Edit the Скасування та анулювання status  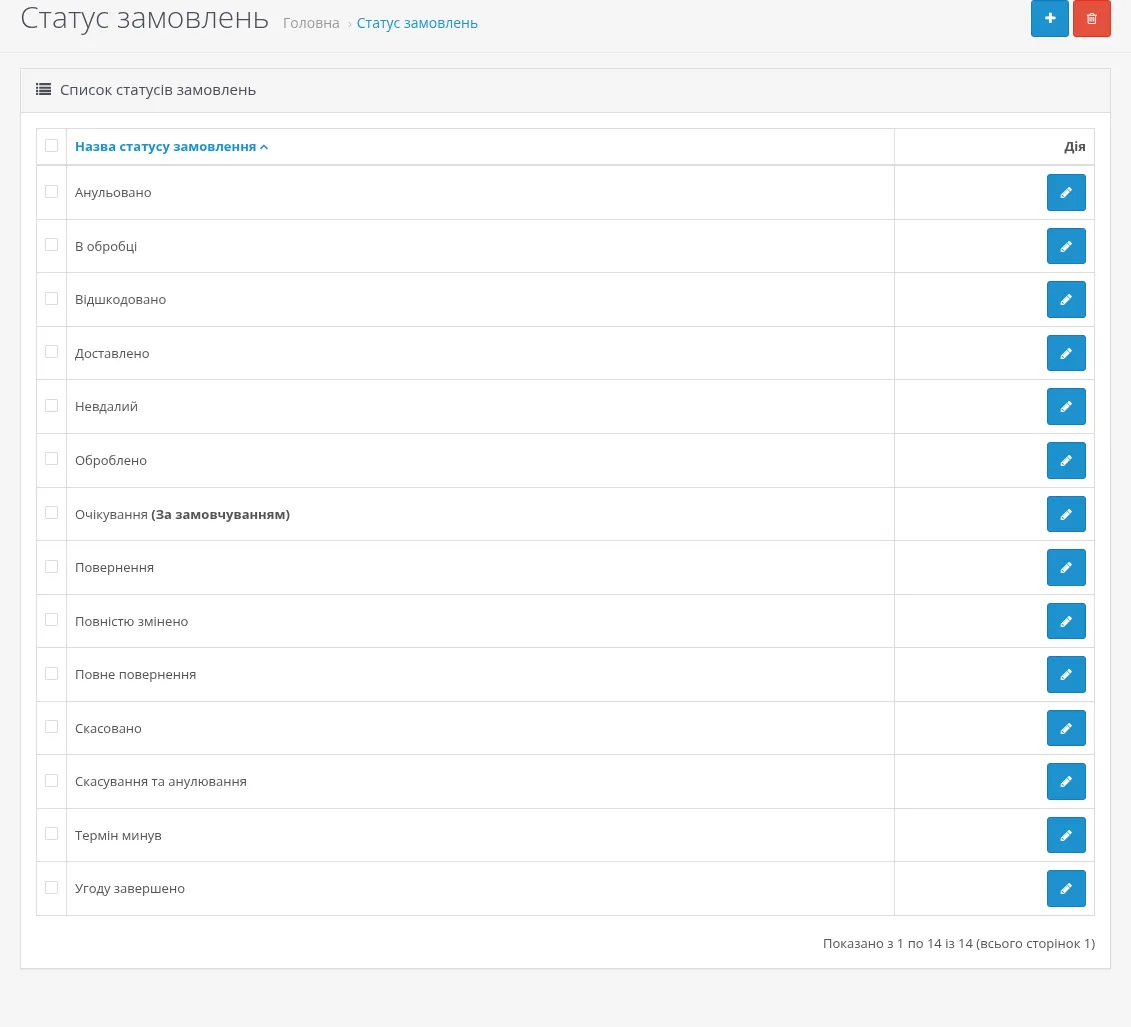point(1066,782)
